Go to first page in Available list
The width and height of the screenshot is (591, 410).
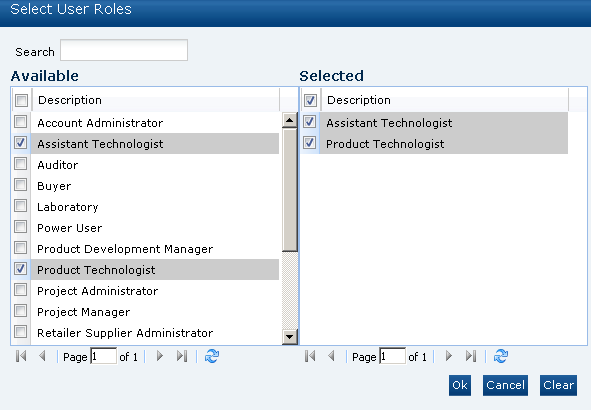(x=21, y=356)
